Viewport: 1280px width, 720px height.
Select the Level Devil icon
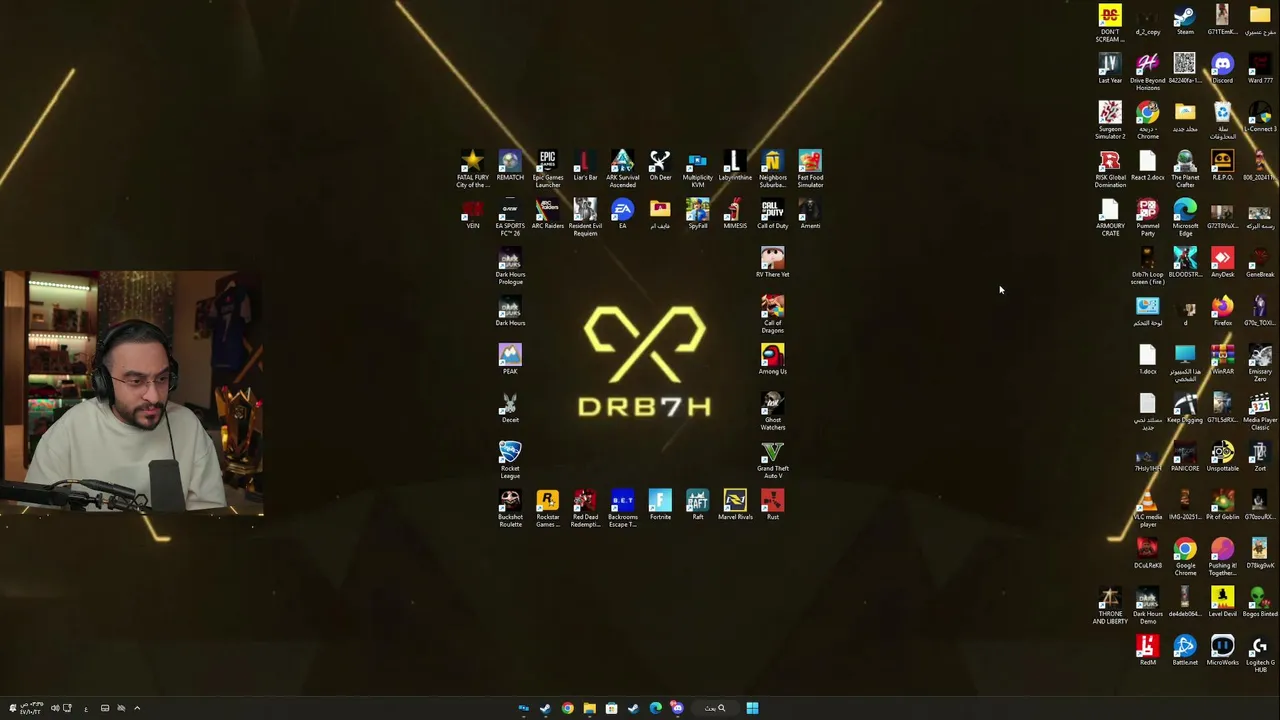pyautogui.click(x=1222, y=602)
